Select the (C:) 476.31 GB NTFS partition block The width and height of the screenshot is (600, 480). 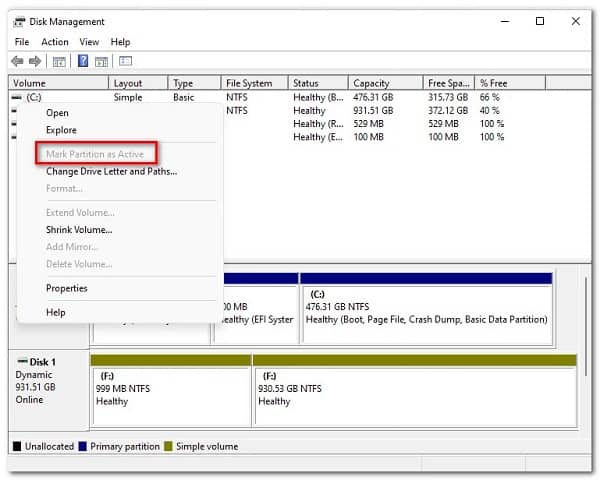tap(427, 308)
